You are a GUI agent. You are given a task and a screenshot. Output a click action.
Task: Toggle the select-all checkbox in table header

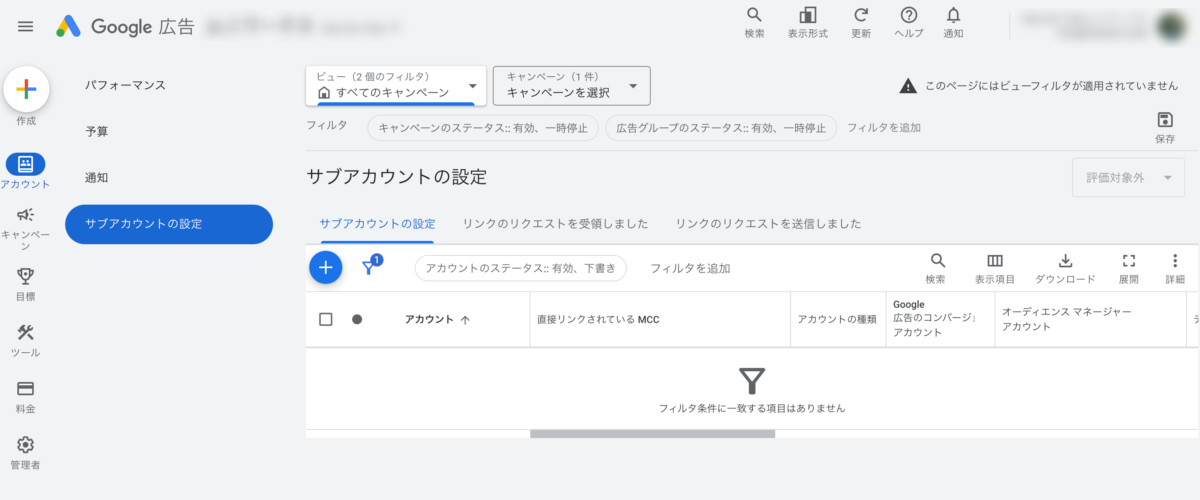[326, 320]
